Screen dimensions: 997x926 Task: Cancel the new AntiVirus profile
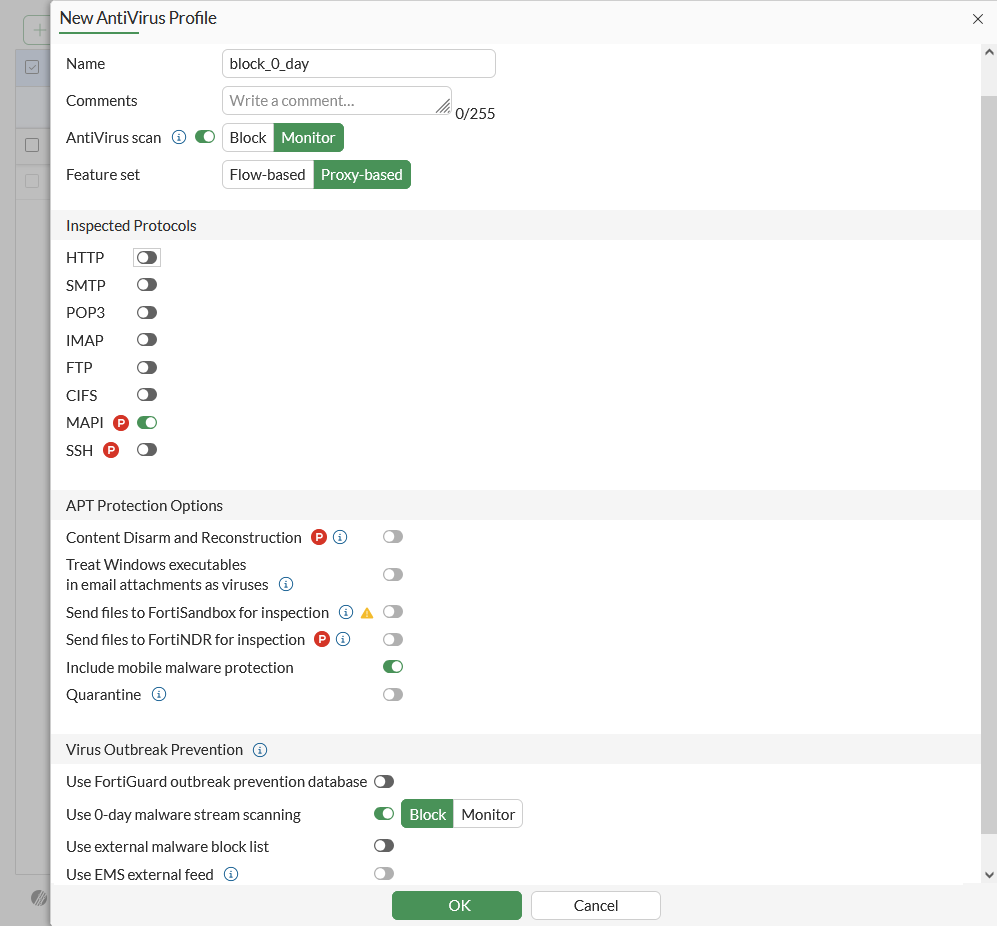pyautogui.click(x=595, y=905)
